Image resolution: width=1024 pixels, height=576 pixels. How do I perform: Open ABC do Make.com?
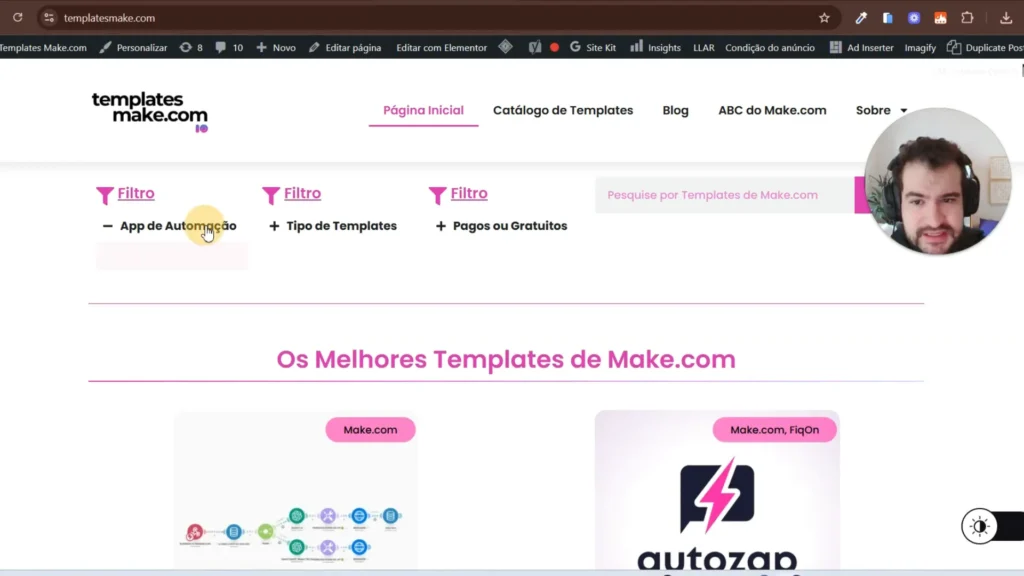point(772,110)
